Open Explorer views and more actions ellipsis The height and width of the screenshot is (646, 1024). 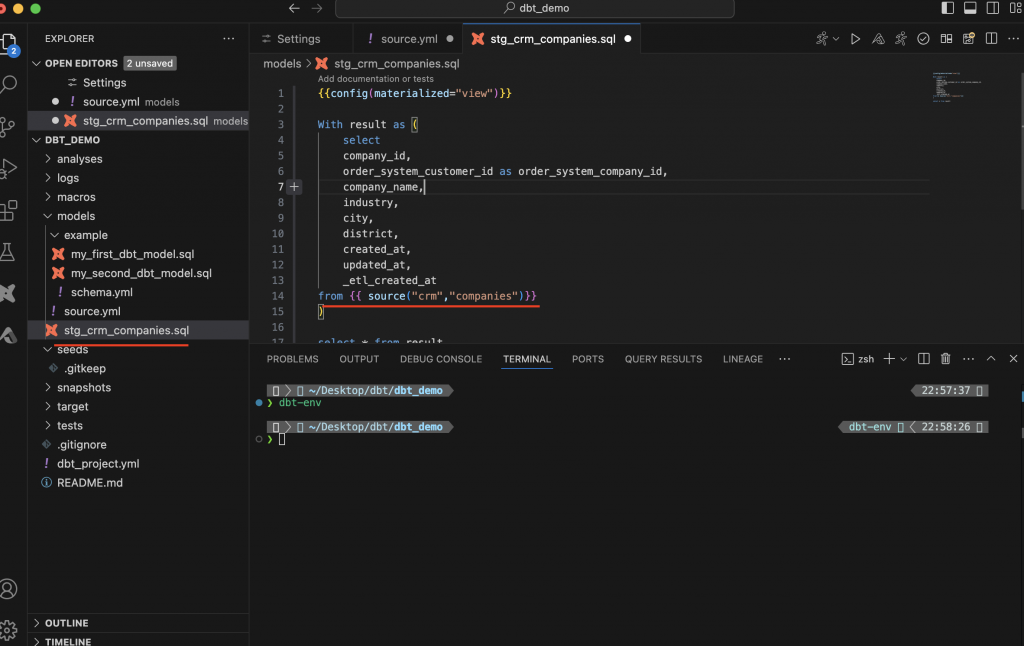click(x=229, y=39)
